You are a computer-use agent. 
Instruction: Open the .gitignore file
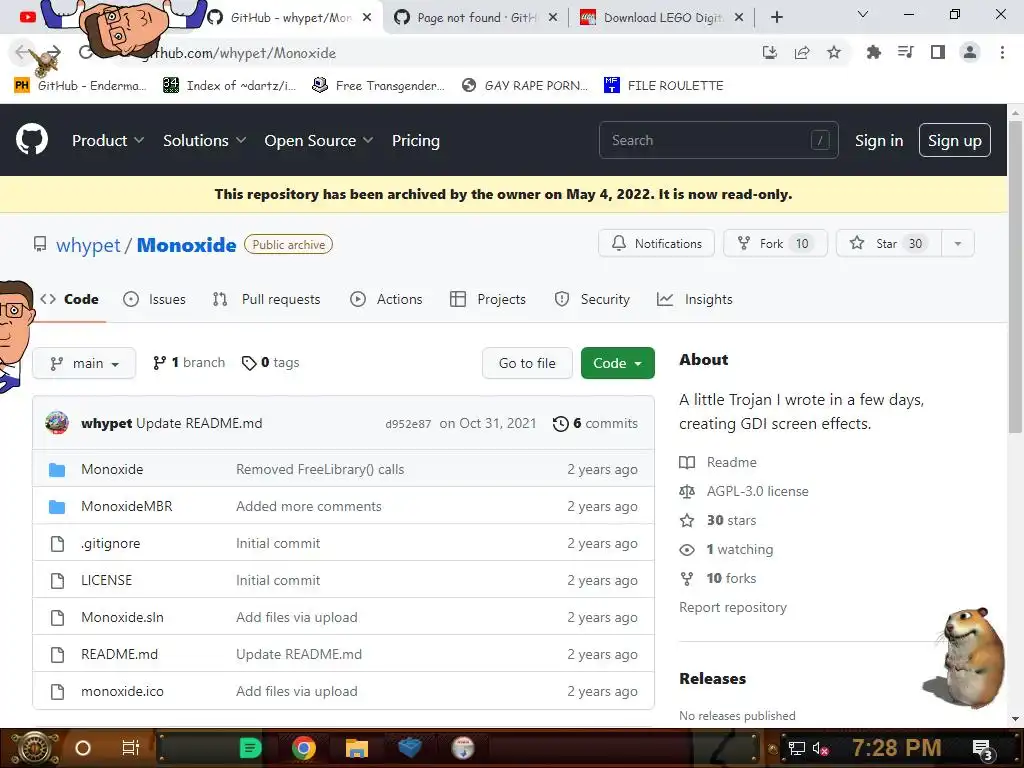110,543
